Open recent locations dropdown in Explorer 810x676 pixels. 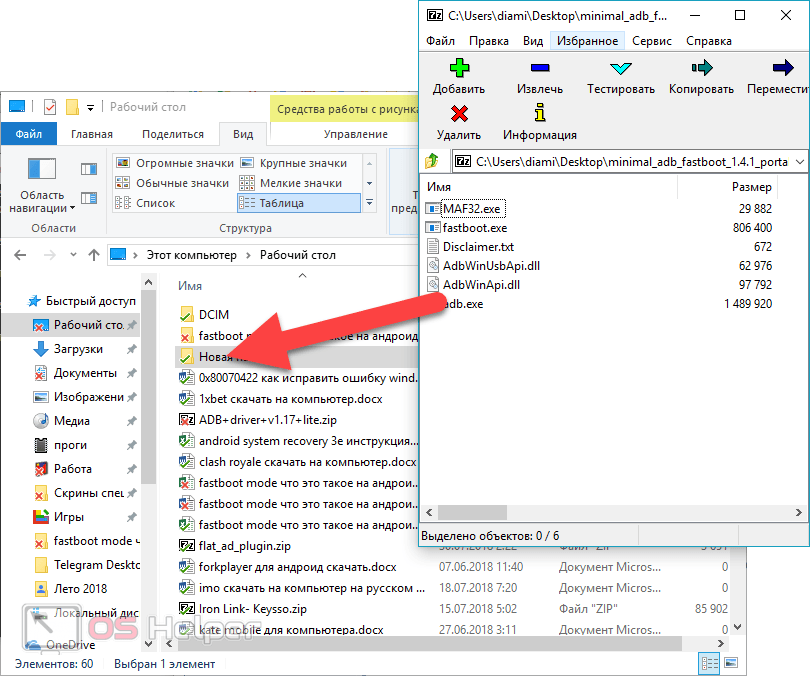tap(73, 255)
